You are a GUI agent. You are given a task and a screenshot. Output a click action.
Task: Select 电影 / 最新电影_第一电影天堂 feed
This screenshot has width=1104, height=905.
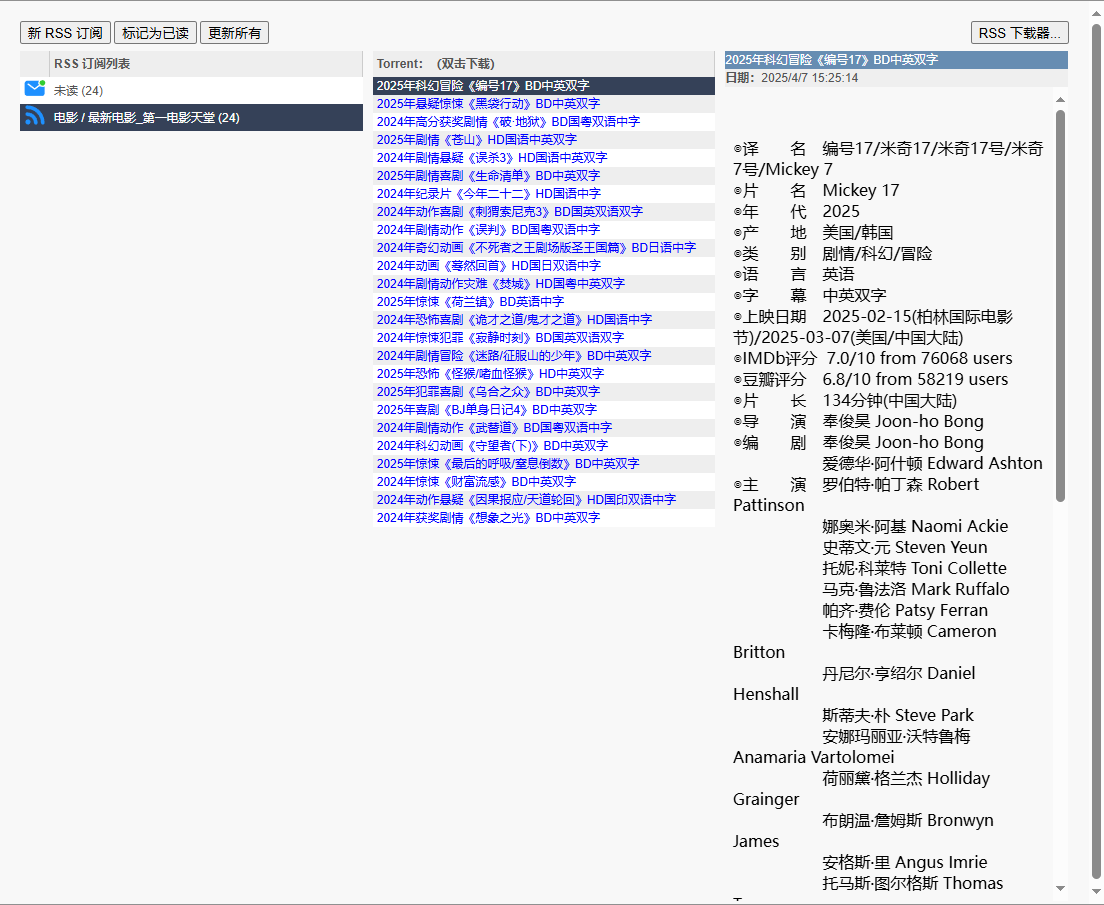tap(146, 118)
